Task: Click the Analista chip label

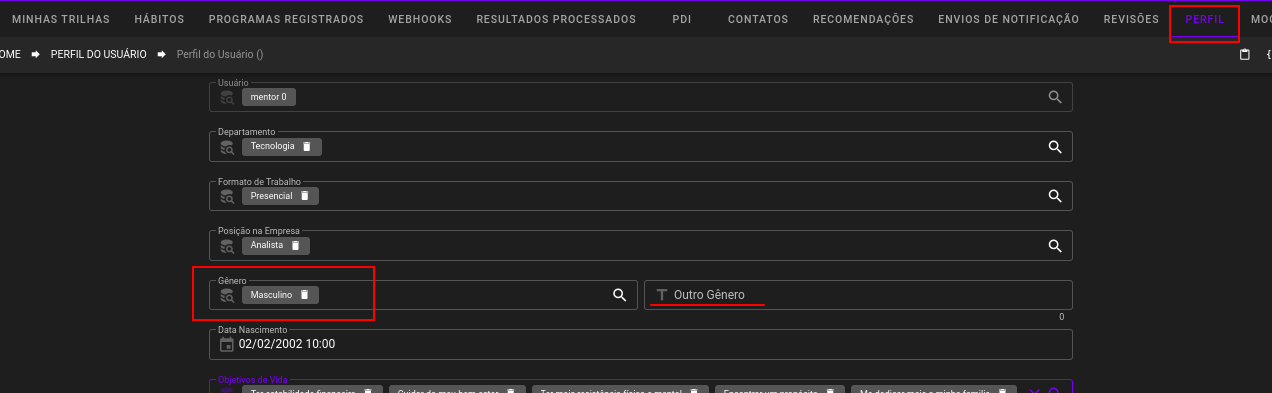Action: pos(267,245)
